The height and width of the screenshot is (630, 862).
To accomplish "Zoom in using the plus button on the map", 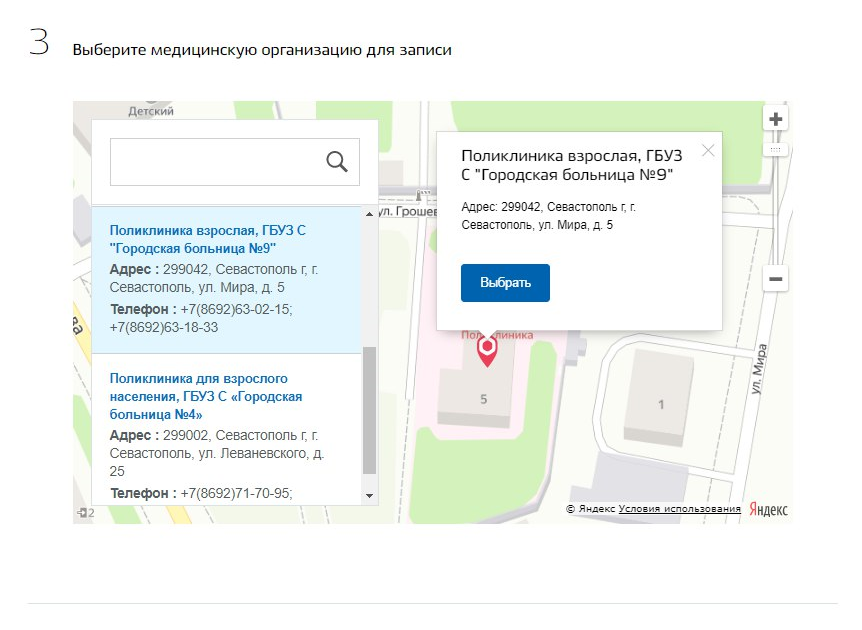I will (x=775, y=118).
